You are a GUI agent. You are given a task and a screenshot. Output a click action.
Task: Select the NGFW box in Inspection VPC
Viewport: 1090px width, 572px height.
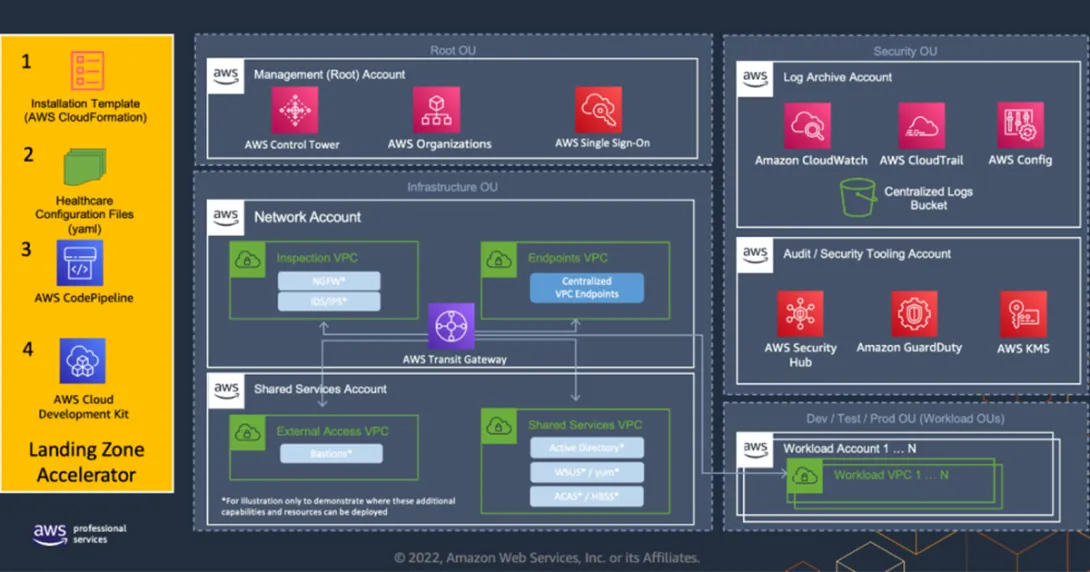[329, 281]
